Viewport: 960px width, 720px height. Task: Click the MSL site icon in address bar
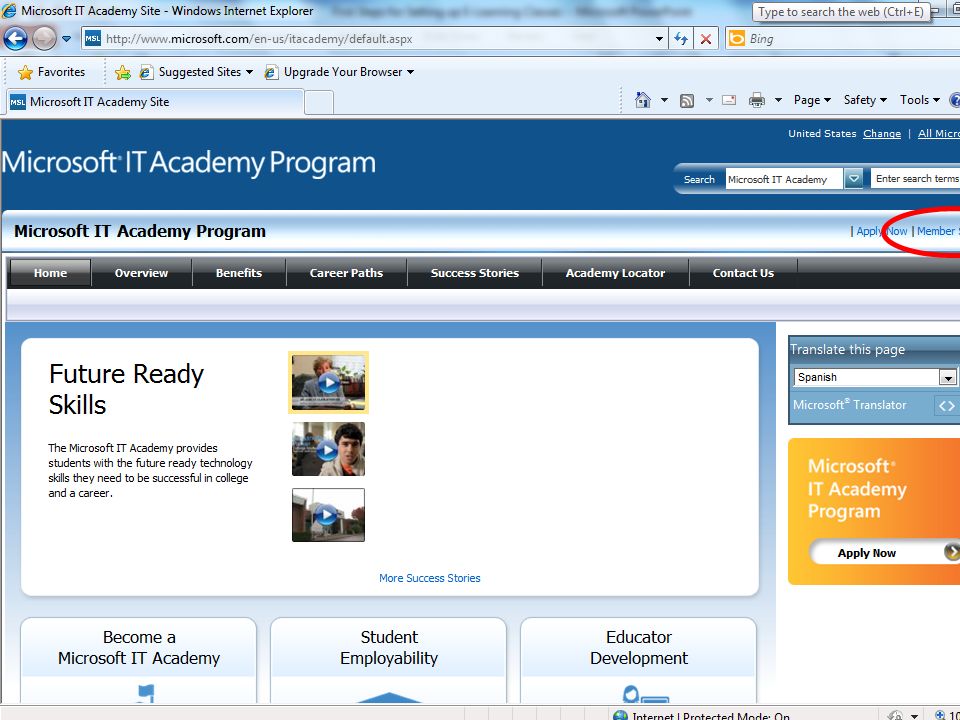click(x=92, y=39)
